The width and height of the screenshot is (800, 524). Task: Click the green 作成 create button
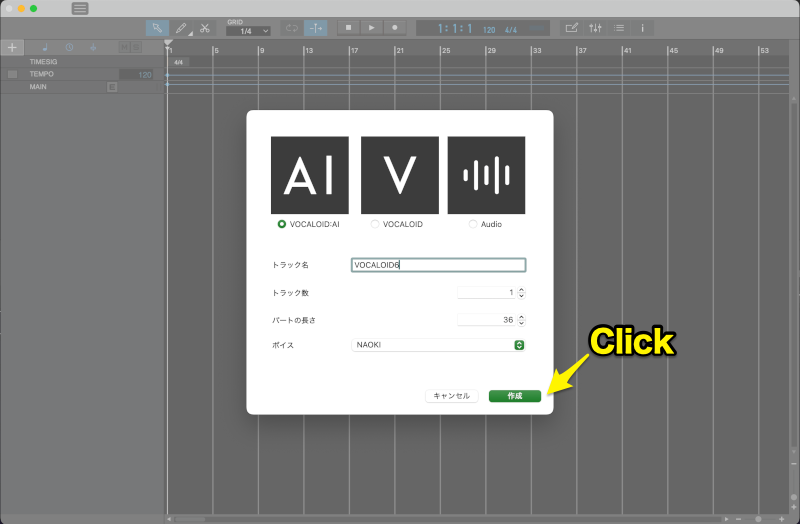(x=515, y=396)
